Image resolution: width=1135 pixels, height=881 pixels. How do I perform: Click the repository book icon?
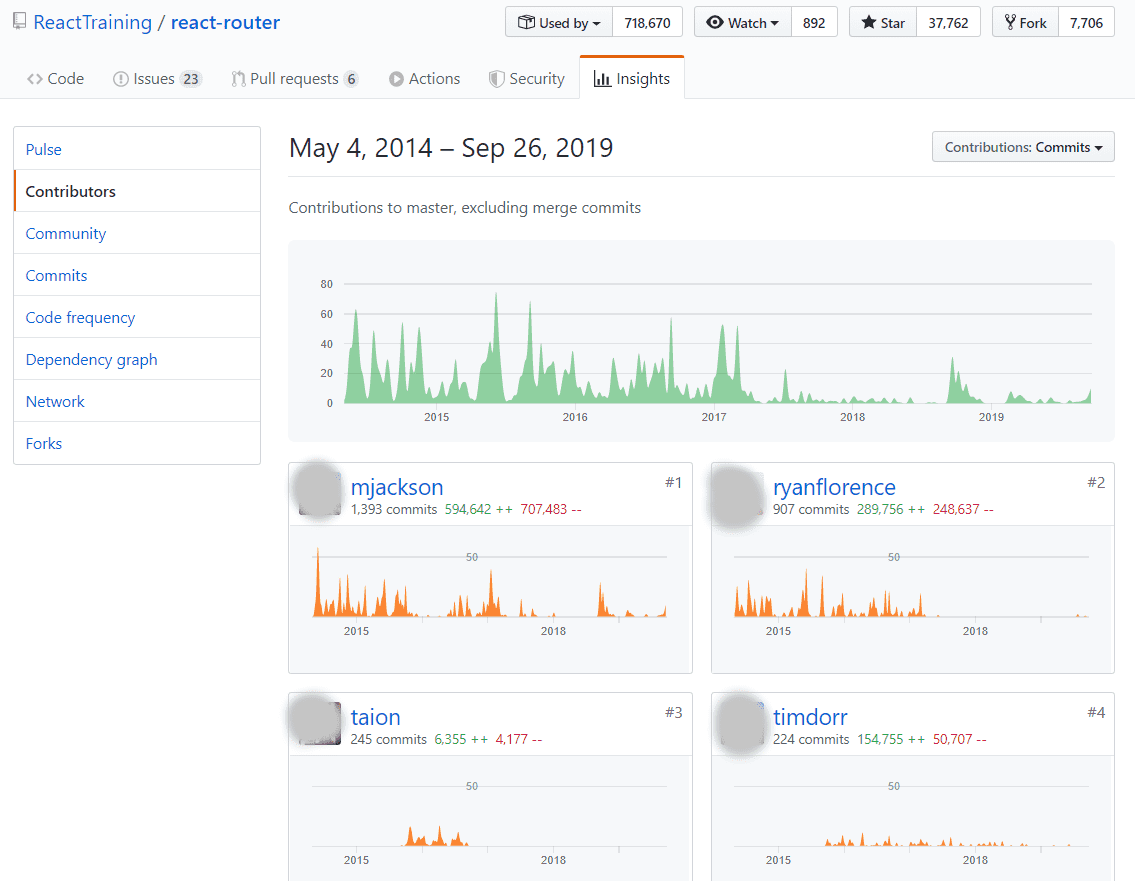(x=20, y=22)
